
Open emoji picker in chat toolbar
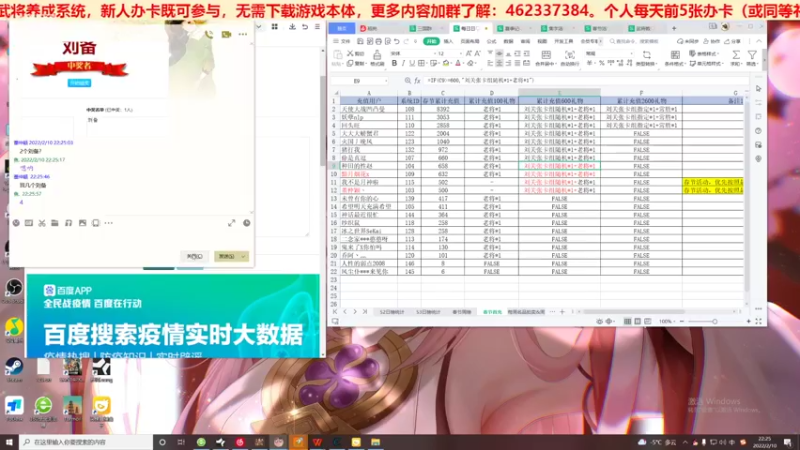click(x=16, y=223)
